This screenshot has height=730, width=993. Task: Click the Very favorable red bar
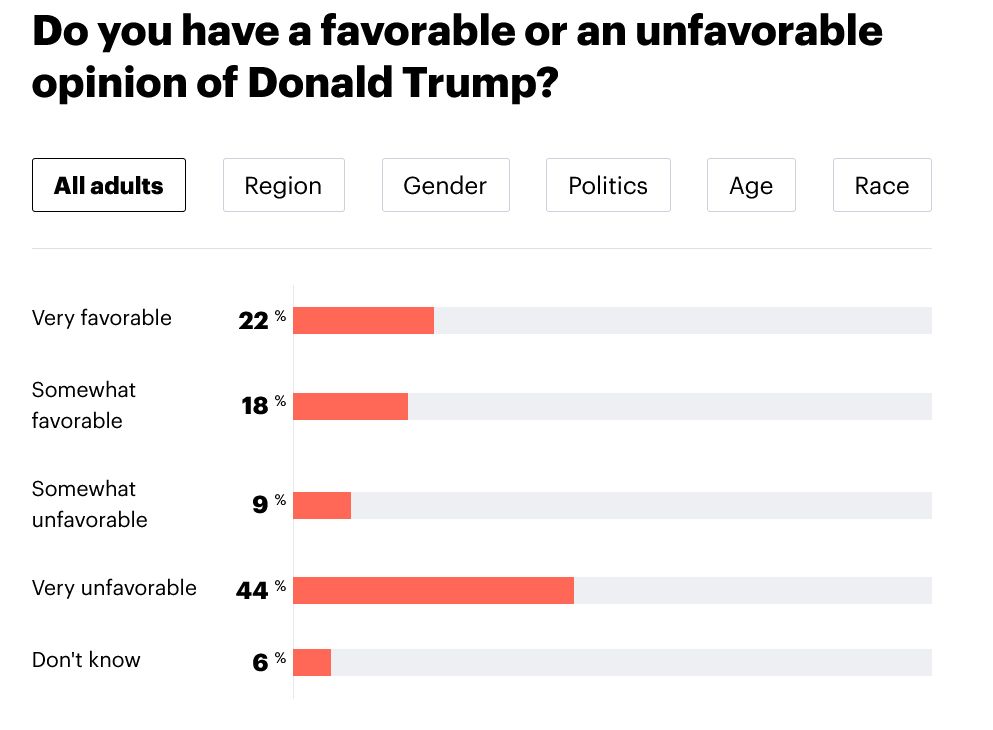click(x=364, y=320)
